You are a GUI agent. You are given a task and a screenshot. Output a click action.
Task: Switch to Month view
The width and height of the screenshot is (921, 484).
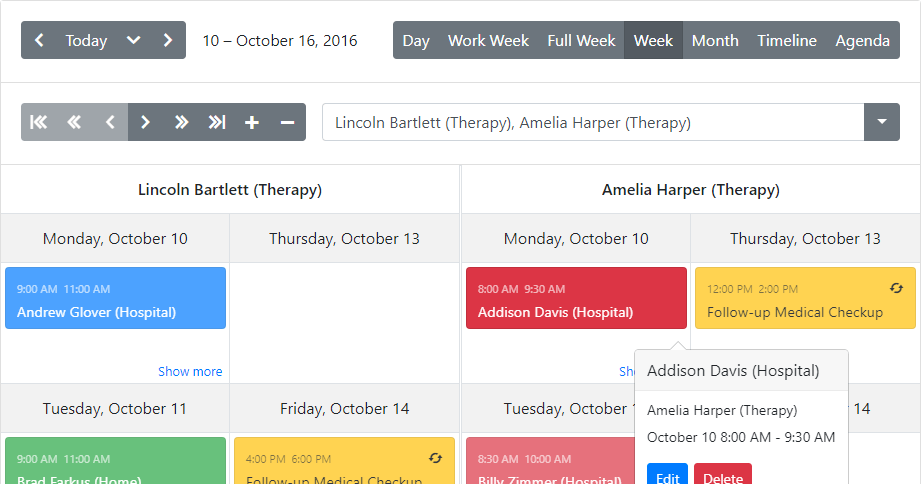tap(715, 41)
